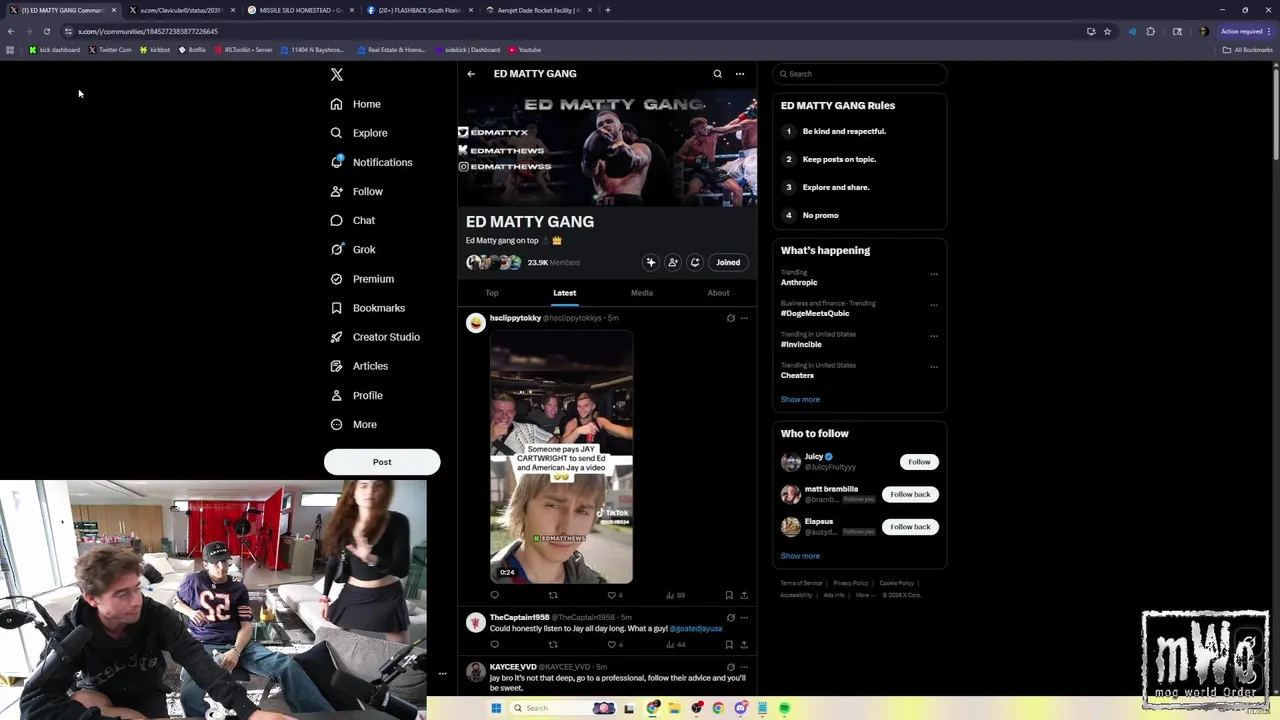
Task: Open kick dashboard bookmark
Action: [55, 50]
